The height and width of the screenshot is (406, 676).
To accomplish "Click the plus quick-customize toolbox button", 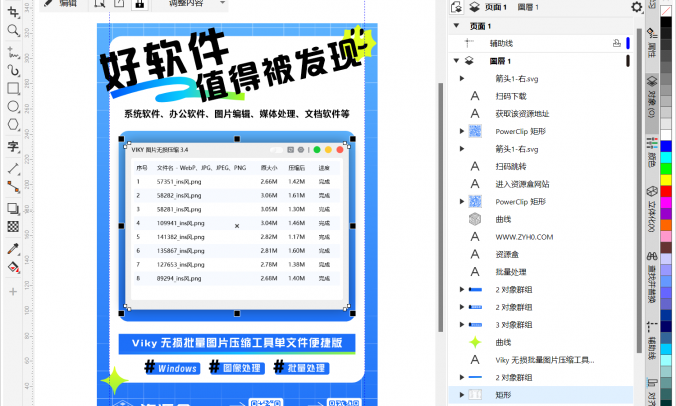I will (13, 292).
